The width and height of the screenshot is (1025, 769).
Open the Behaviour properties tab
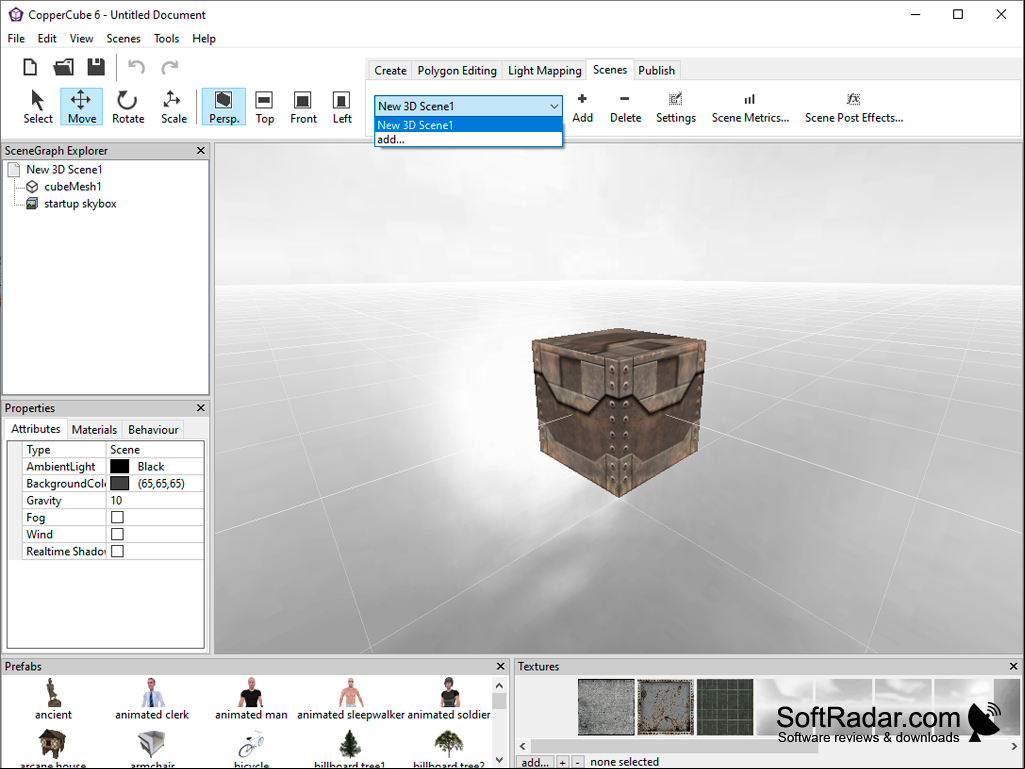click(x=153, y=430)
